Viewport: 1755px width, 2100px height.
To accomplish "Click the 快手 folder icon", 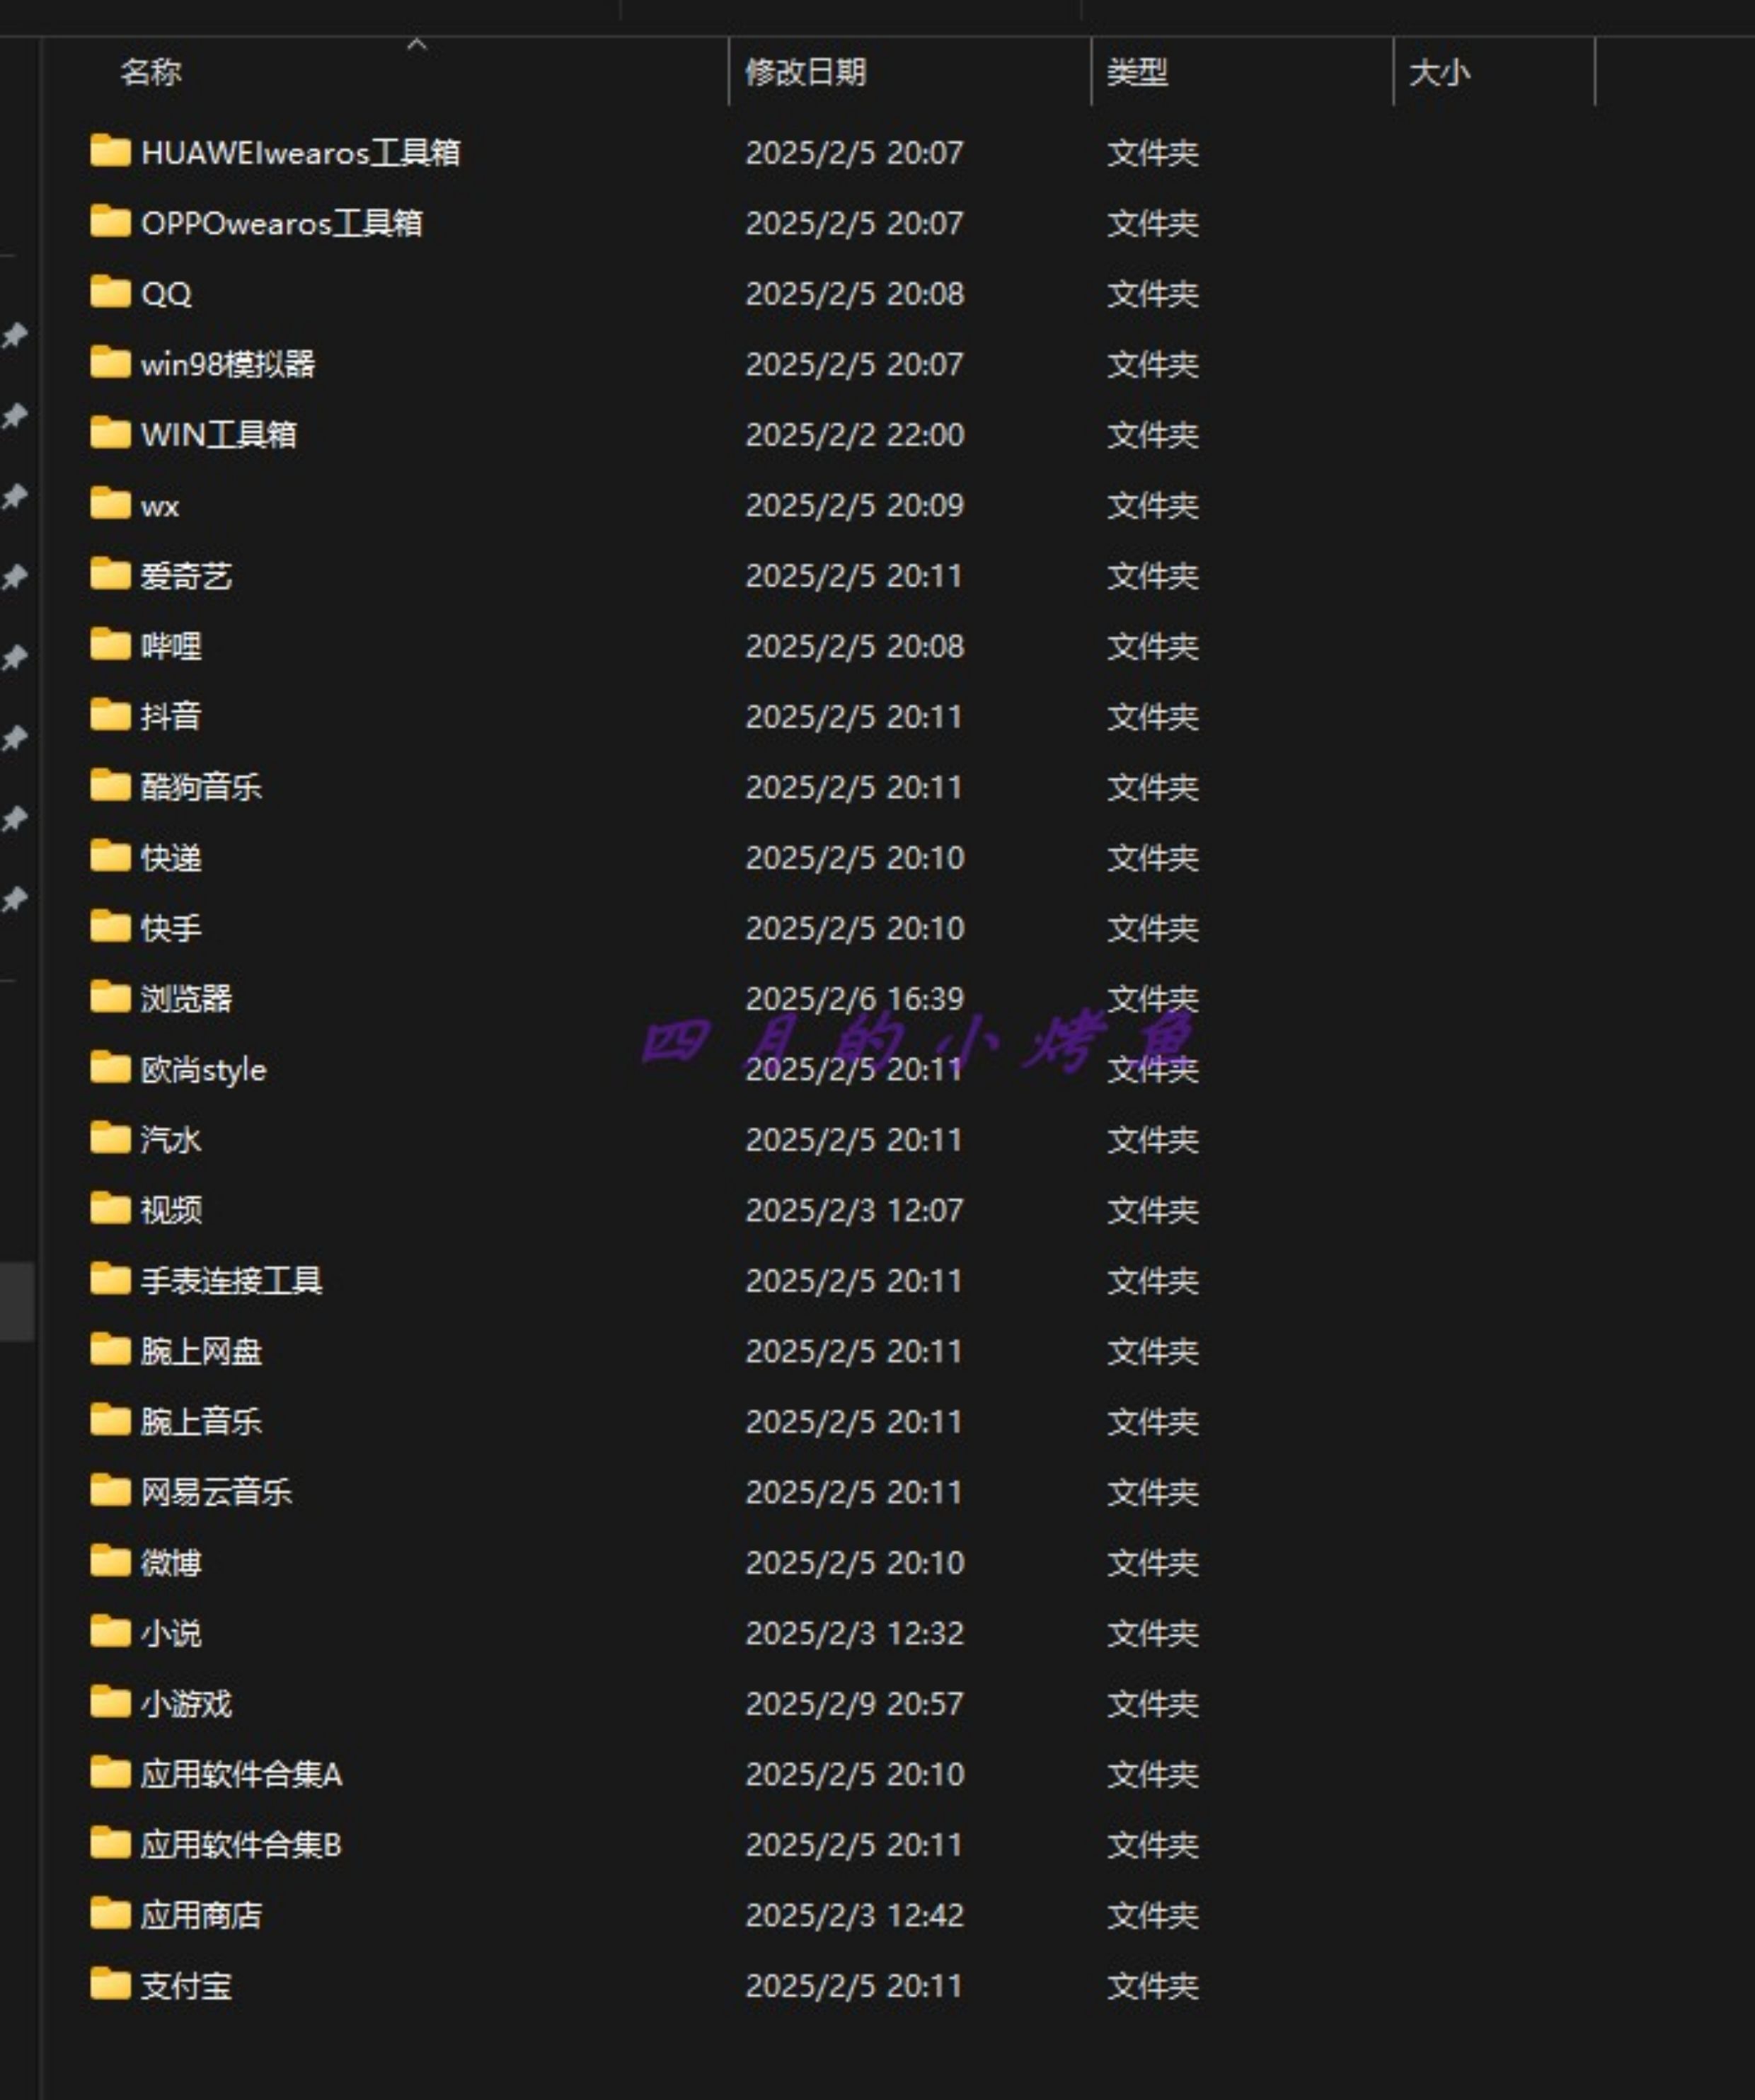I will (110, 926).
